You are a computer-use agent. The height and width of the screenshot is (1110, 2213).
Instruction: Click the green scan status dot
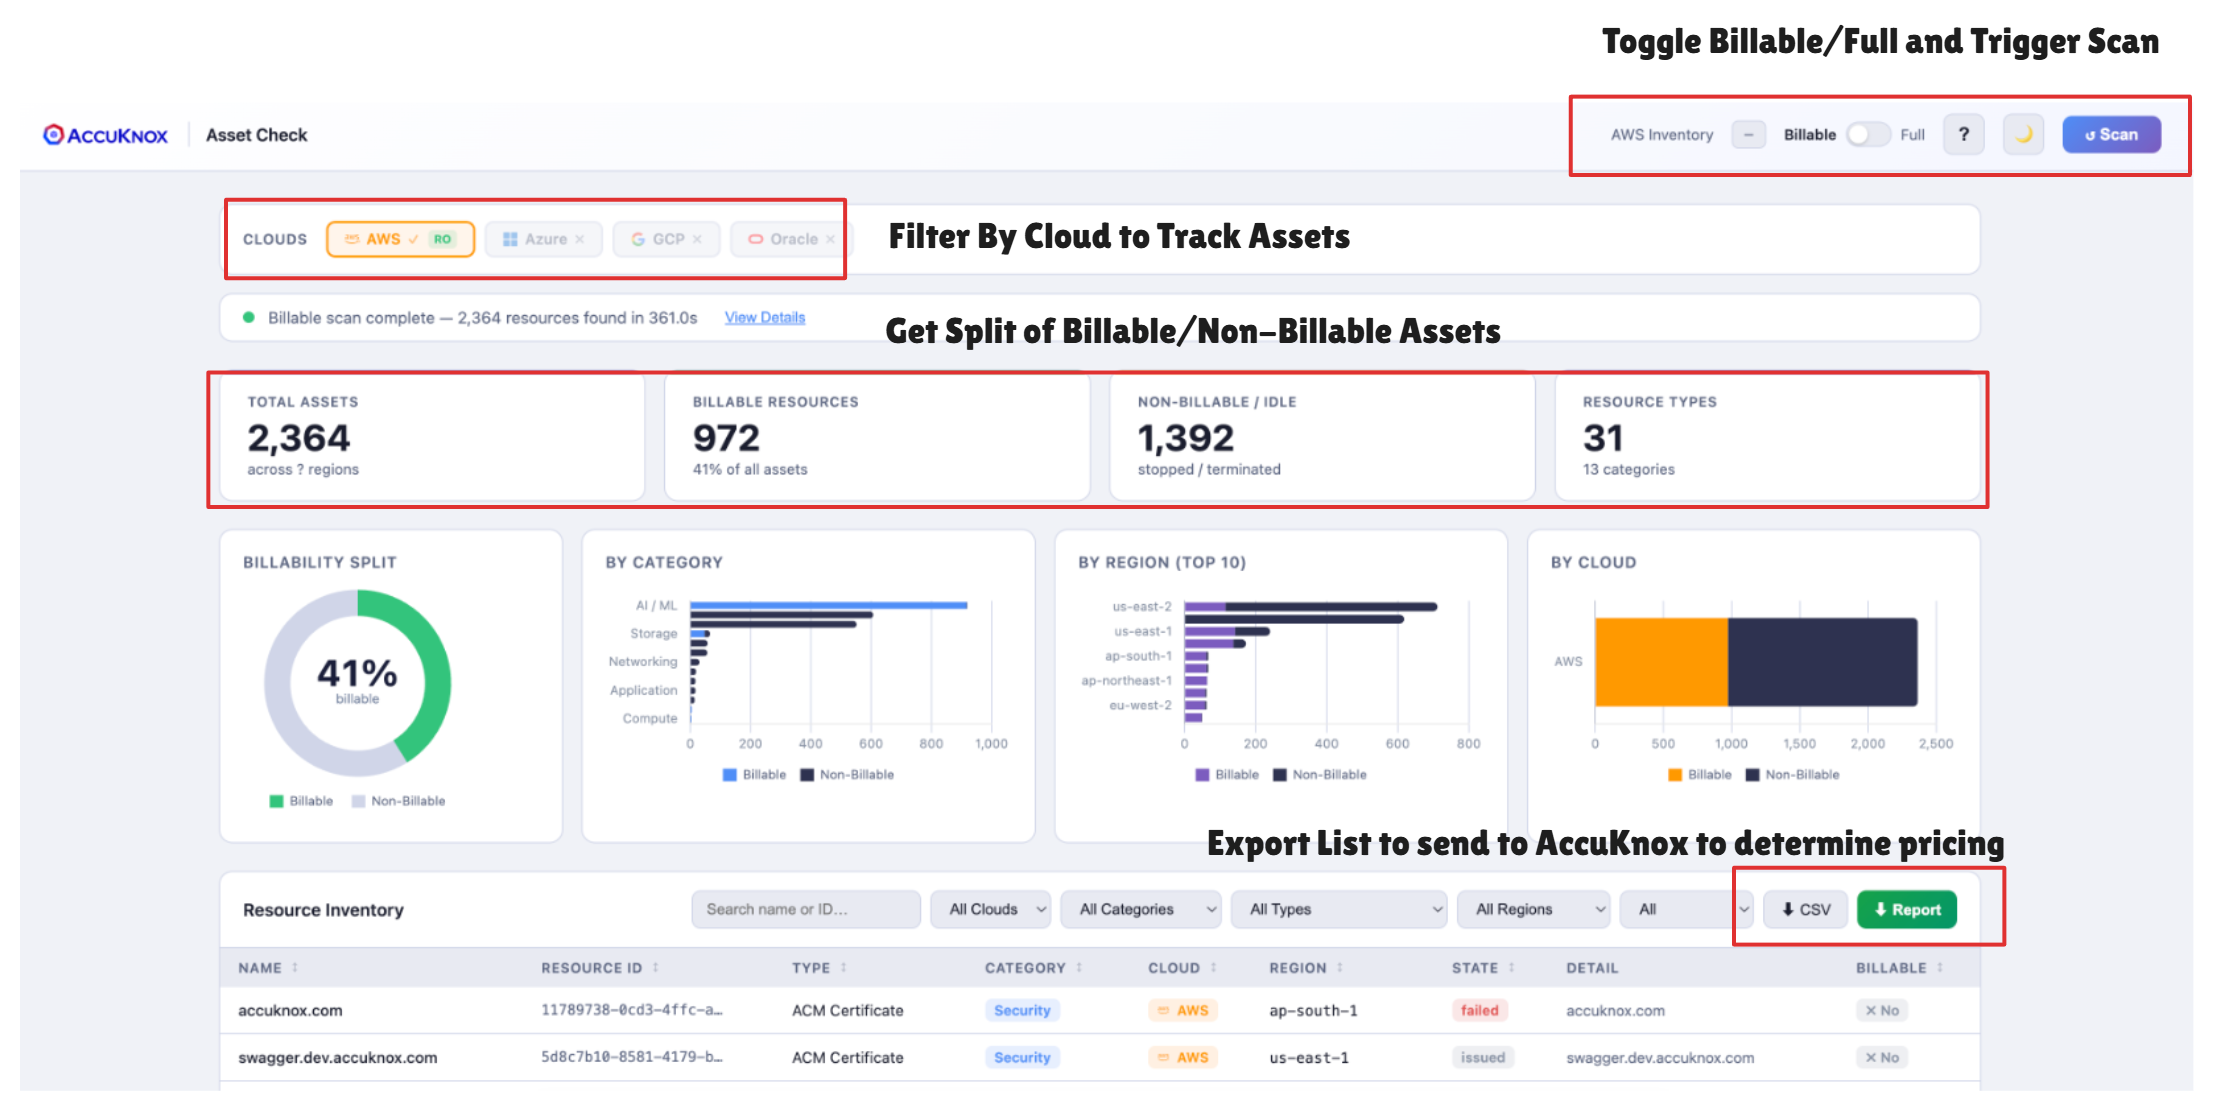[249, 317]
